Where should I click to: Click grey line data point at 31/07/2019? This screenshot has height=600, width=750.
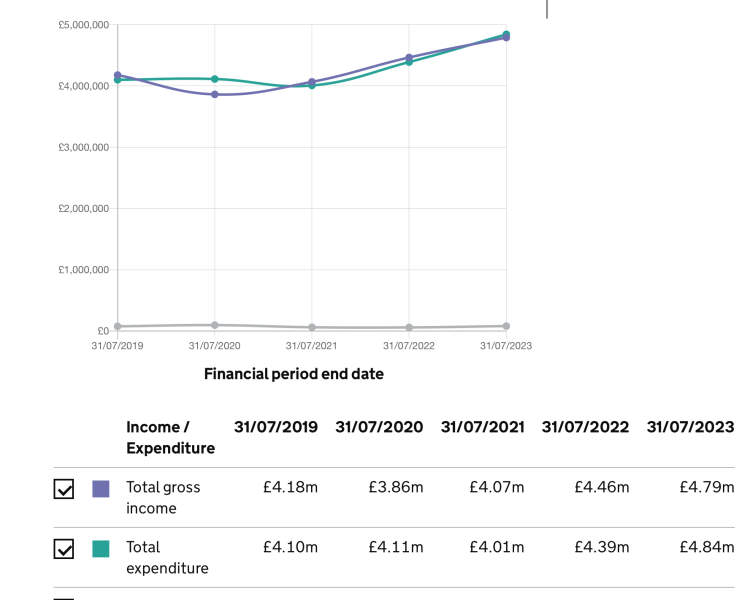tap(118, 326)
